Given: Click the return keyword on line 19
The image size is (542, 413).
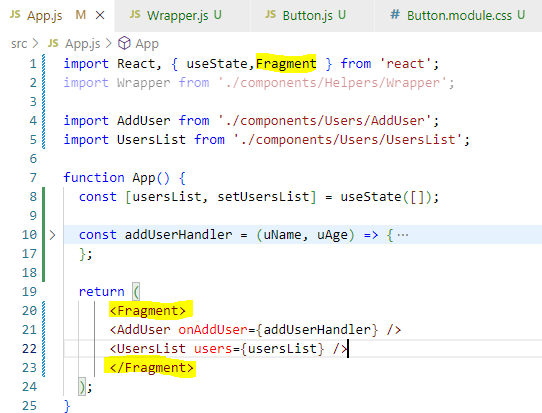Looking at the screenshot, I should 101,292.
